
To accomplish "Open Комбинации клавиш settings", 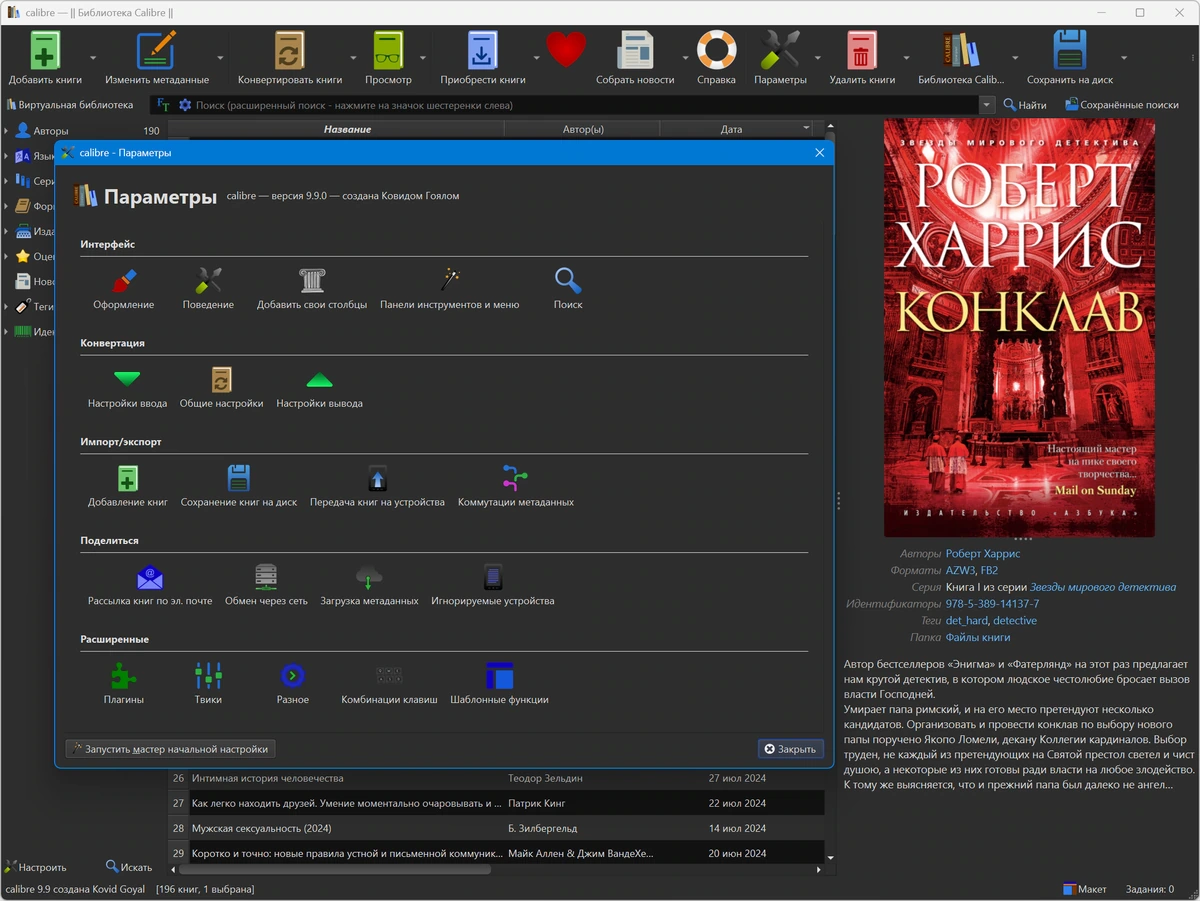I will tap(389, 684).
